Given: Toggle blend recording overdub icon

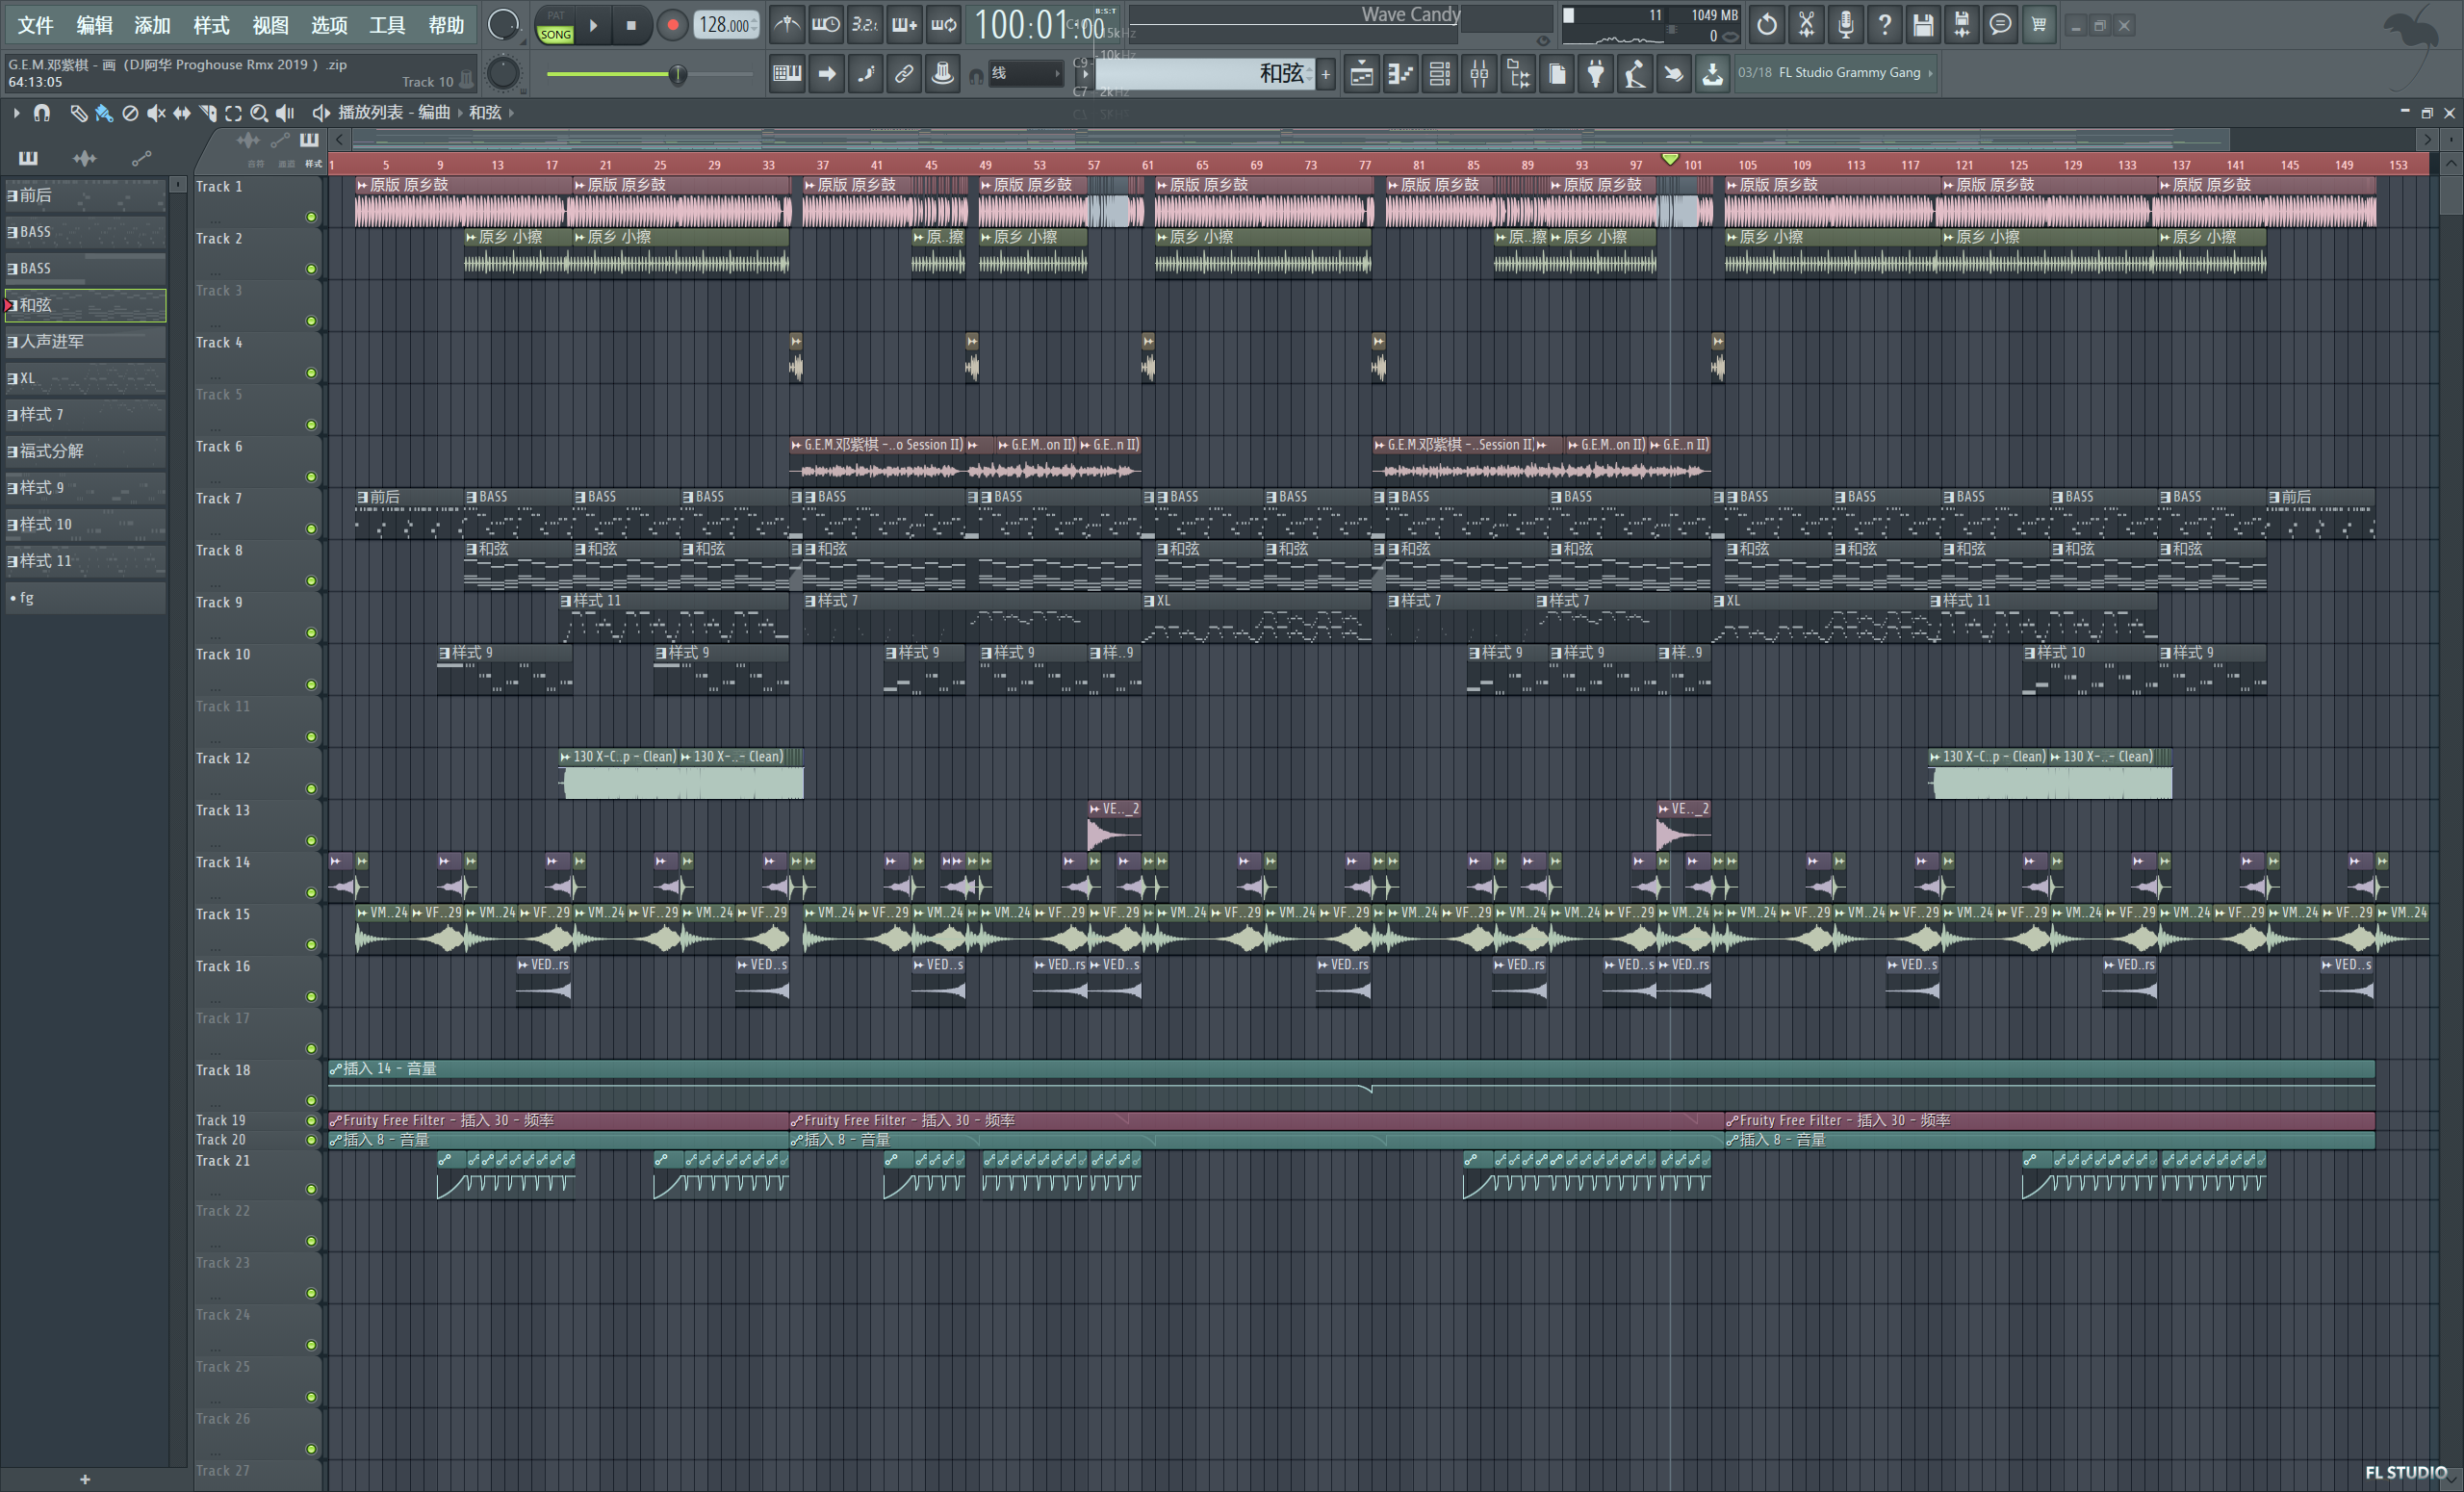Looking at the screenshot, I should 904,25.
